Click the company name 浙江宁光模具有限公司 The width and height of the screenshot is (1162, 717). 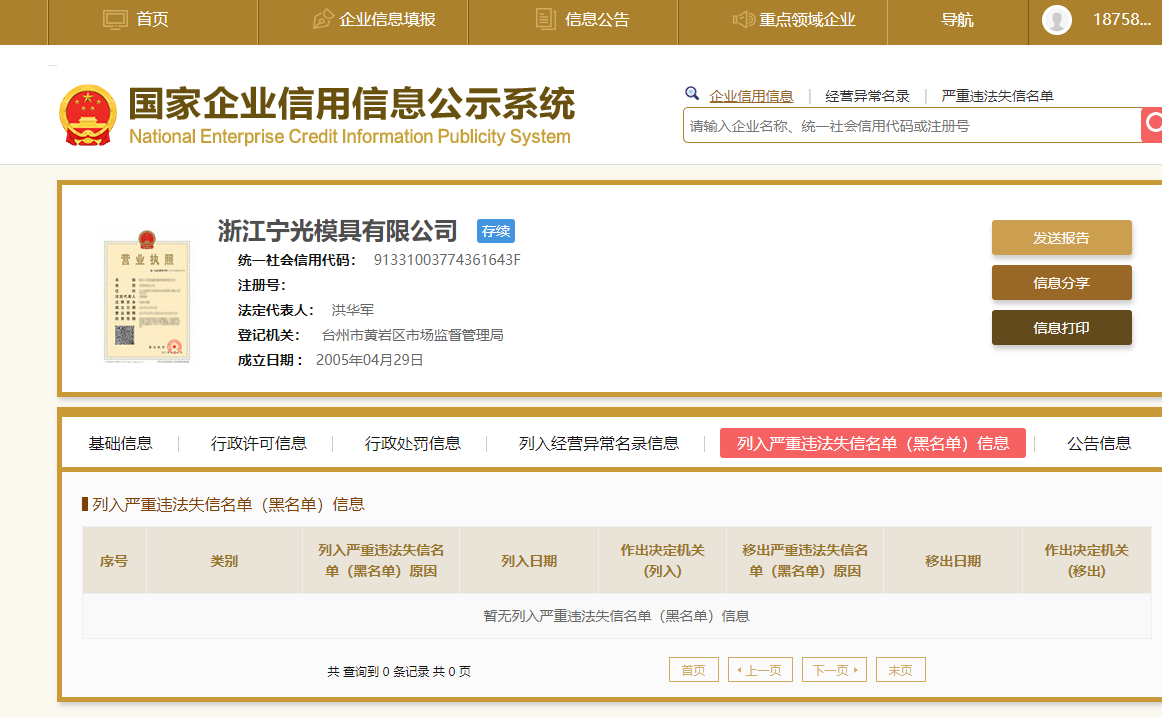tap(338, 231)
